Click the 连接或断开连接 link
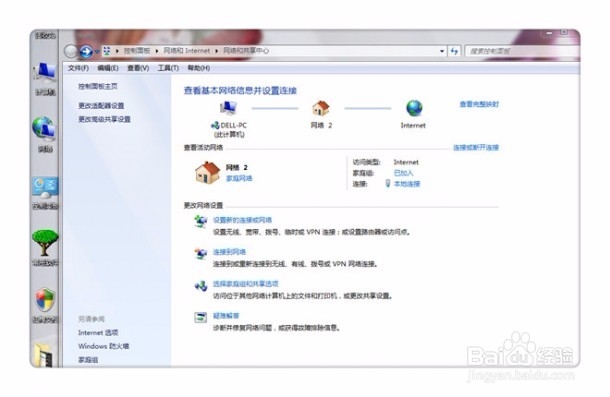Viewport: 610px width, 397px height. tap(476, 148)
